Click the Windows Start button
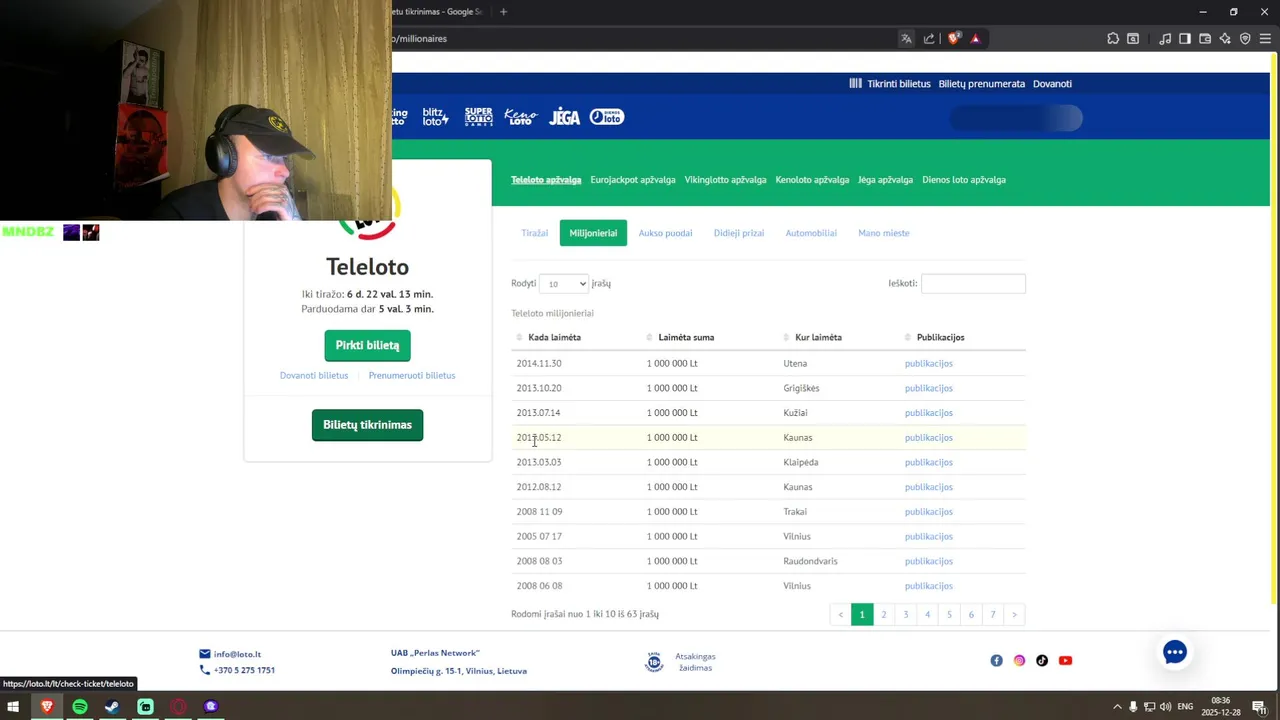Screen dimensions: 1280x720 pos(13,706)
